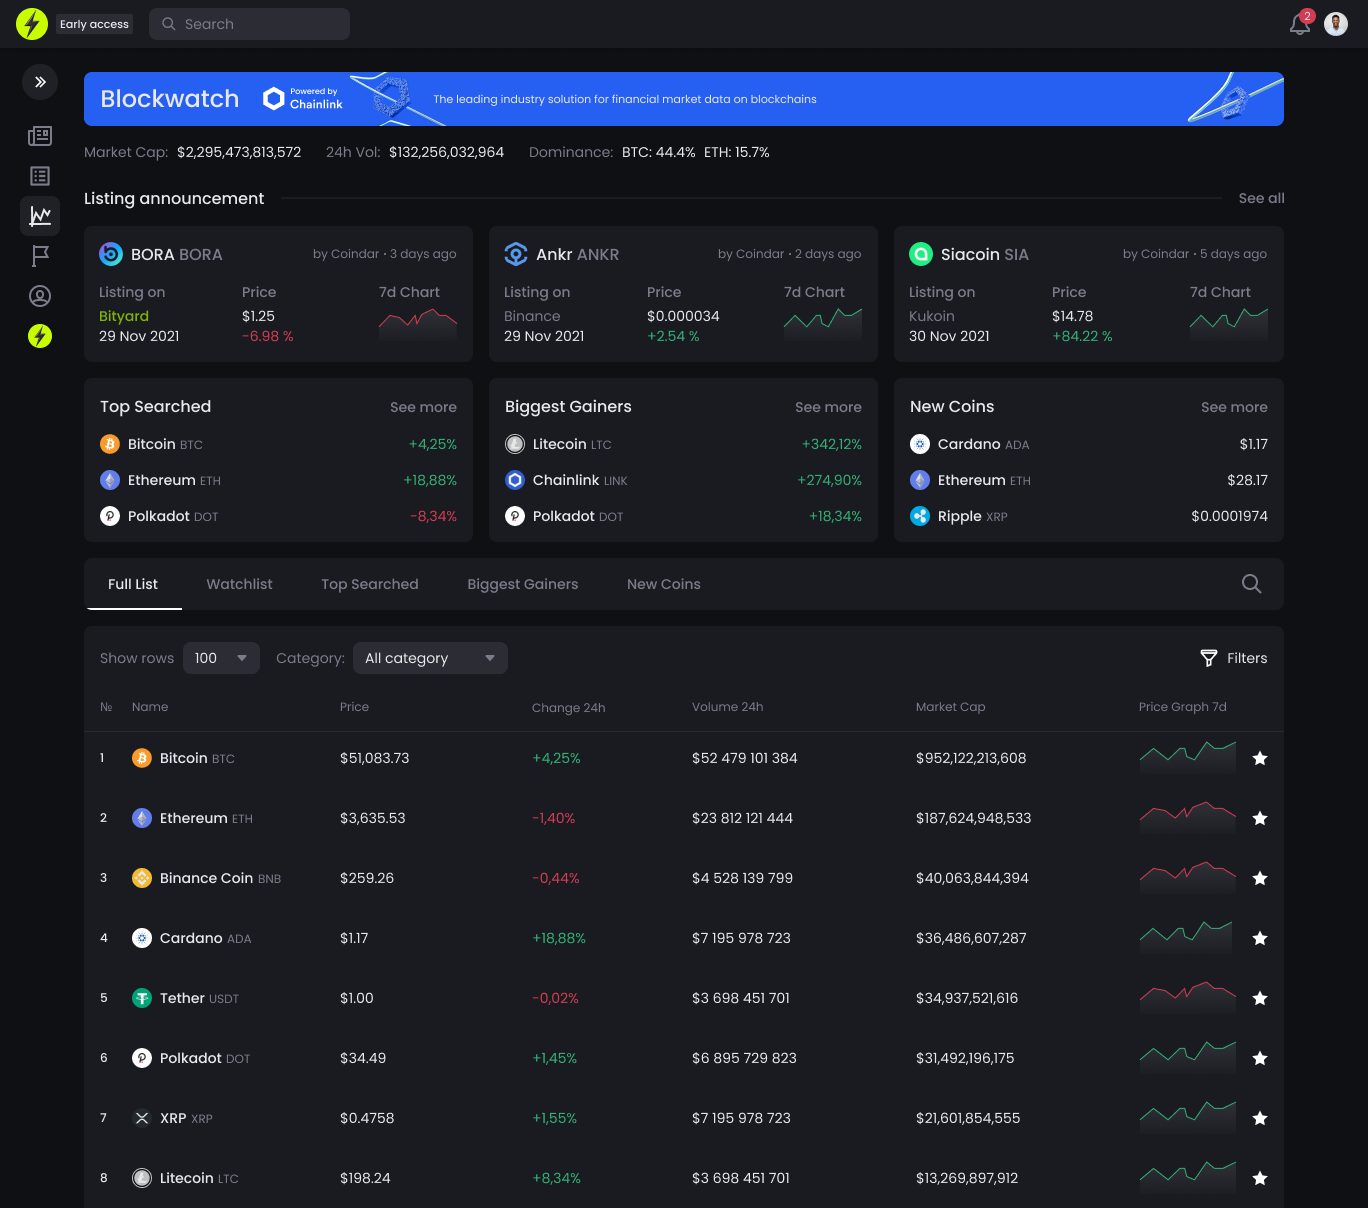Viewport: 1368px width, 1208px height.
Task: Click Chainlink icon in Biggest Gainers
Action: click(x=515, y=480)
